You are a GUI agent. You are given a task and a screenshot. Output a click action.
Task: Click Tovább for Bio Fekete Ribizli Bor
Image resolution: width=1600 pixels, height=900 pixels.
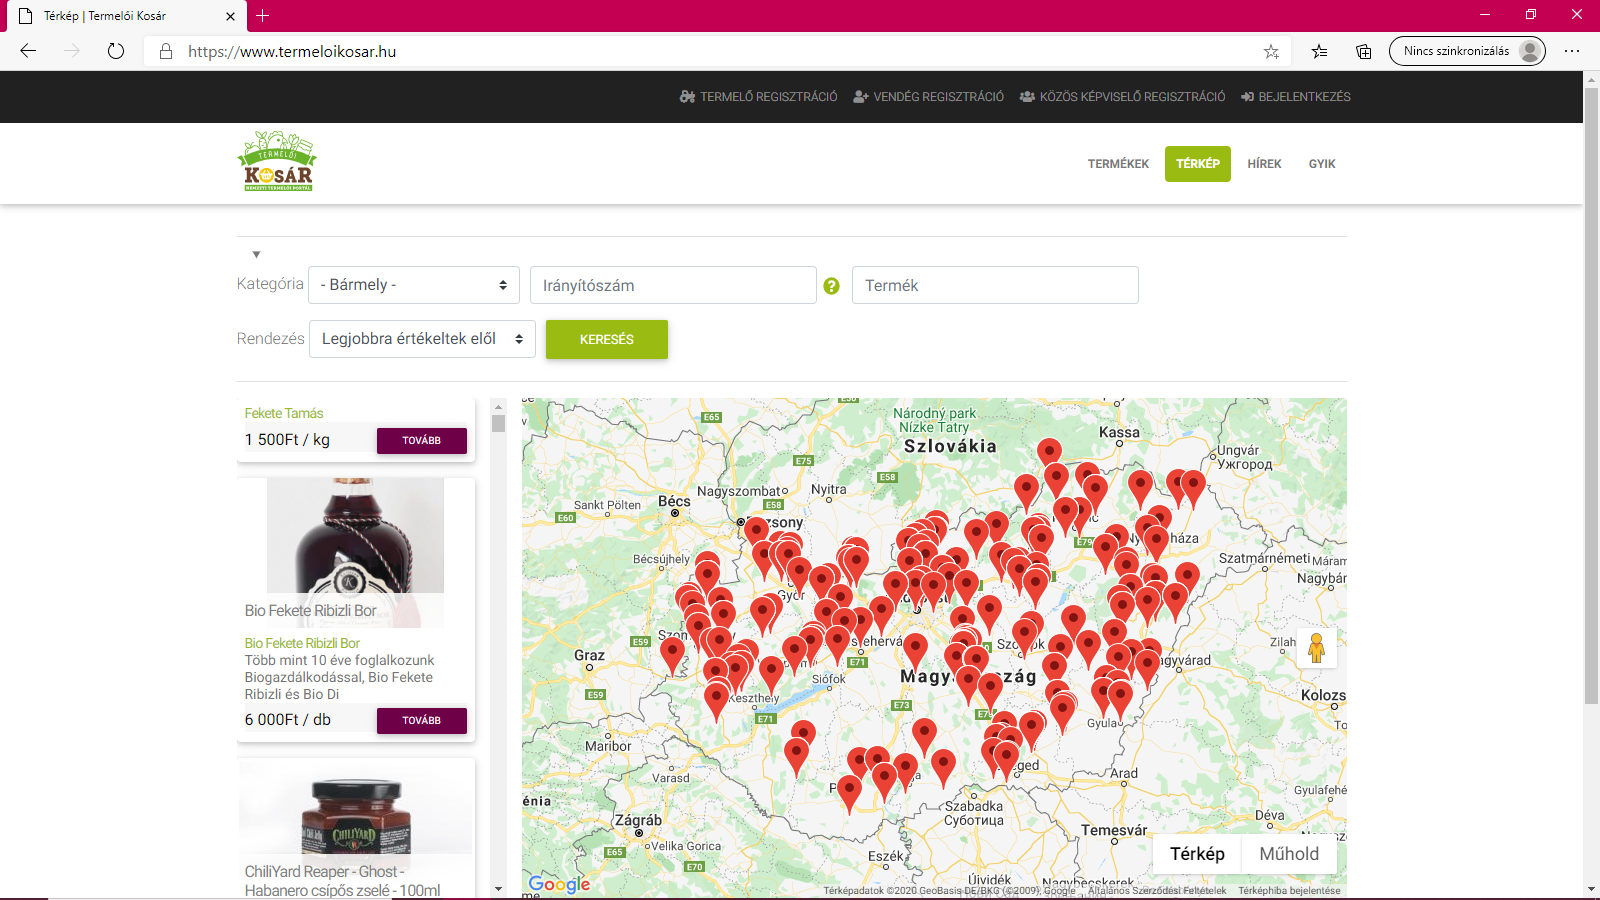pyautogui.click(x=422, y=721)
